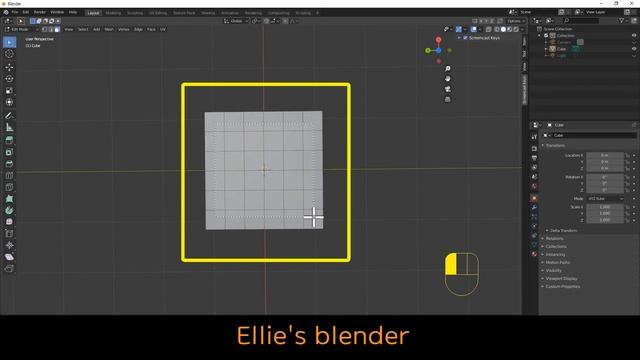Screen dimensions: 640x360
Task: Enable face select mode
Action: tap(57, 29)
